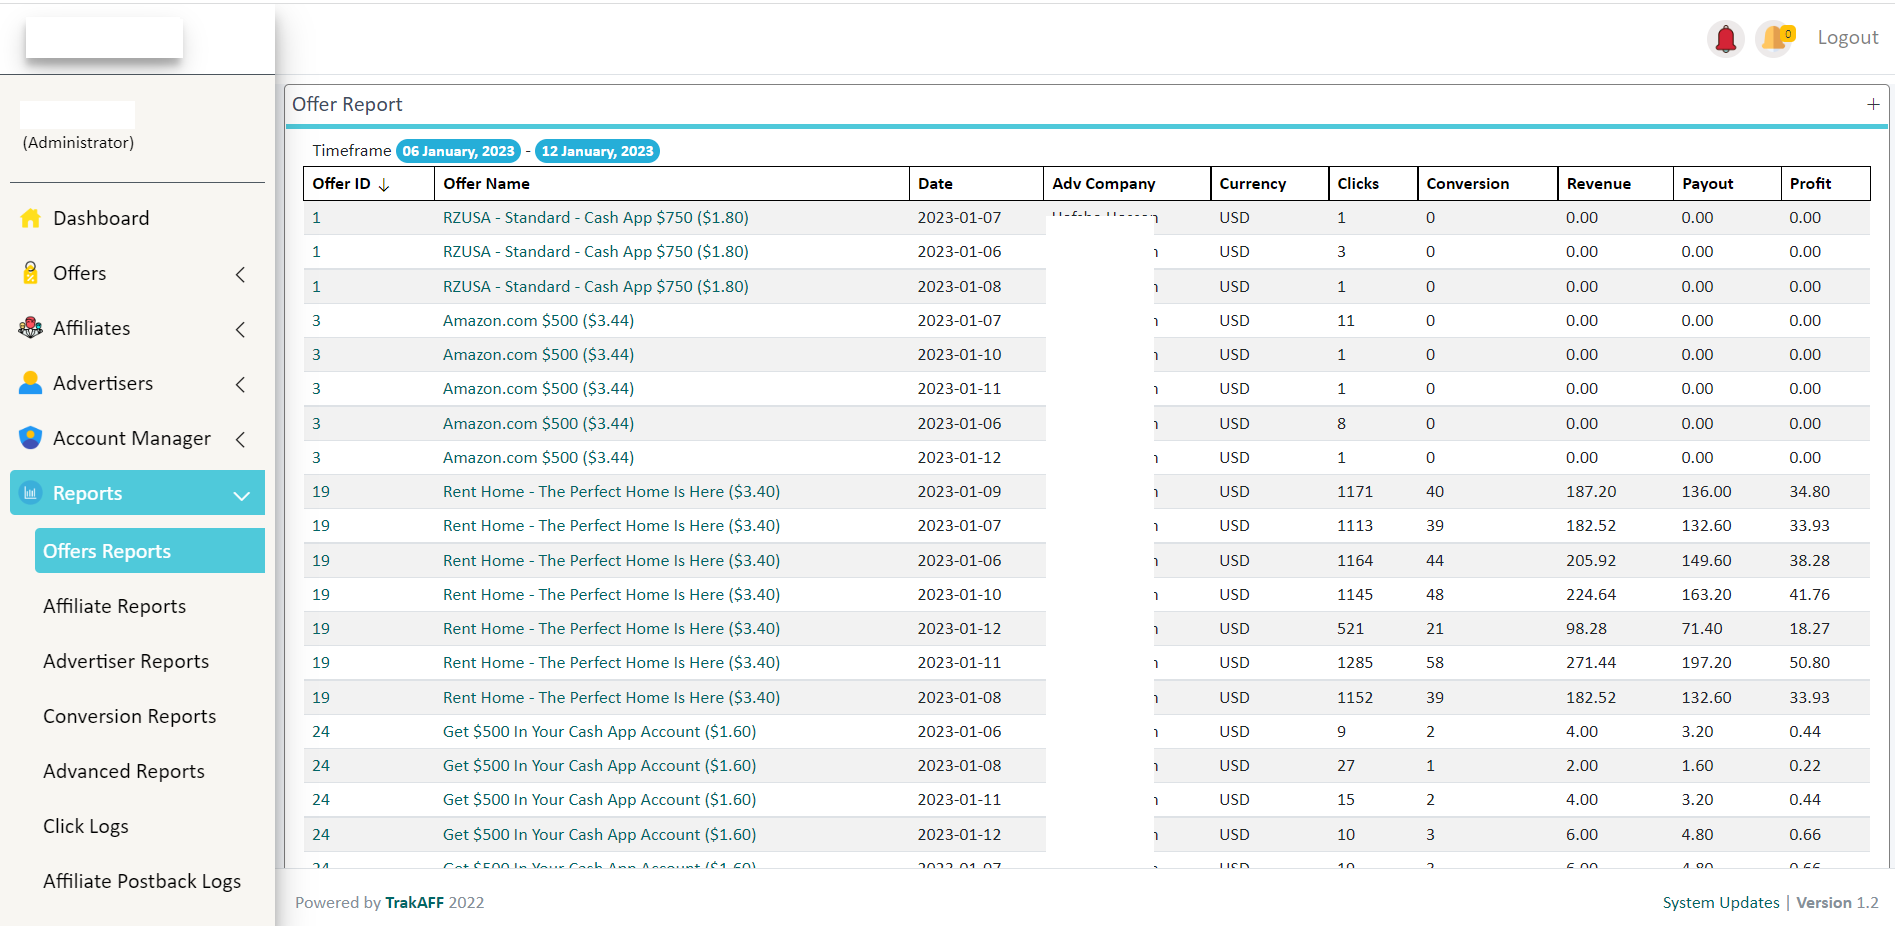The image size is (1895, 926).
Task: Expand the Affiliates submenu chevron
Action: point(240,328)
